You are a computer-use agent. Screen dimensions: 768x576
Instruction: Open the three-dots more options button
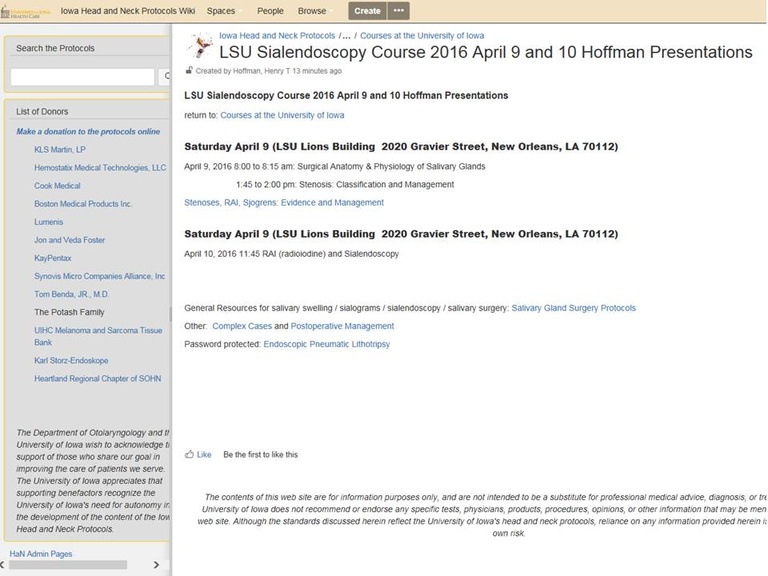click(399, 11)
